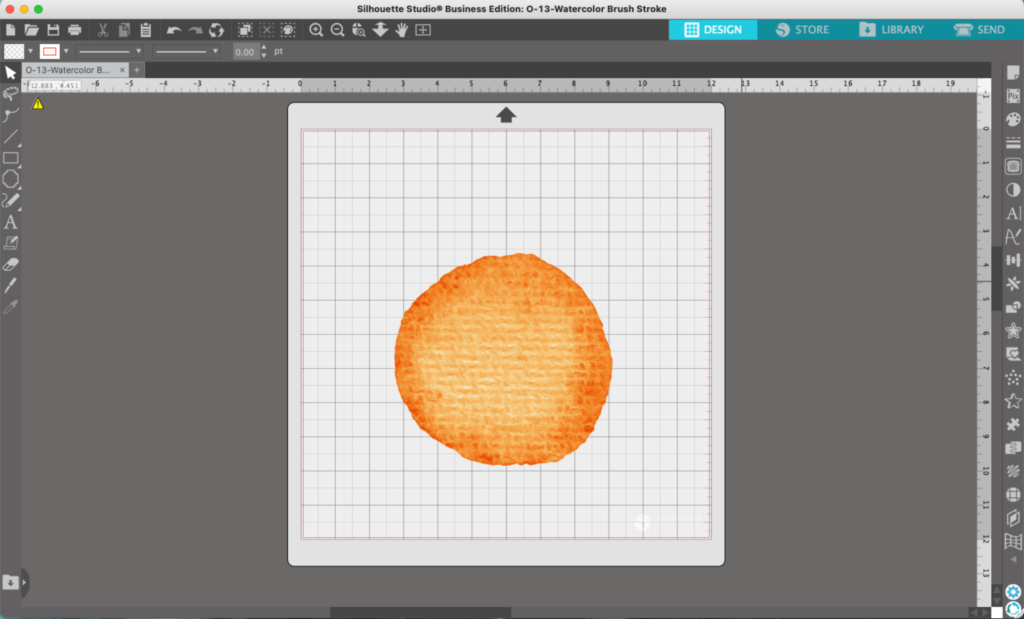The image size is (1024, 619).
Task: Open the line thickness dropdown
Action: point(186,51)
